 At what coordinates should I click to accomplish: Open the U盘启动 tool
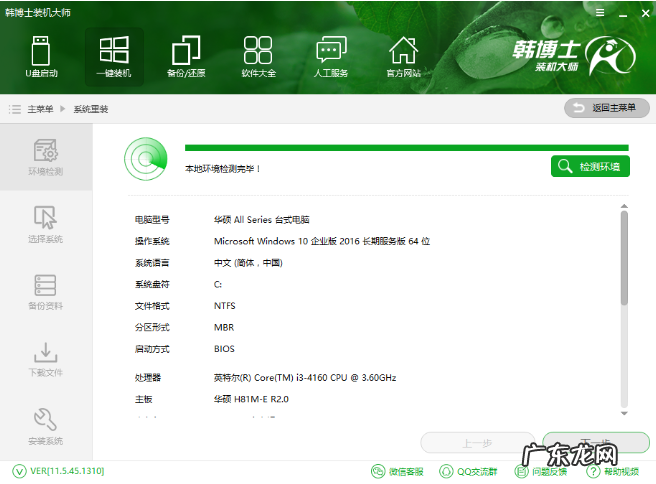coord(41,57)
